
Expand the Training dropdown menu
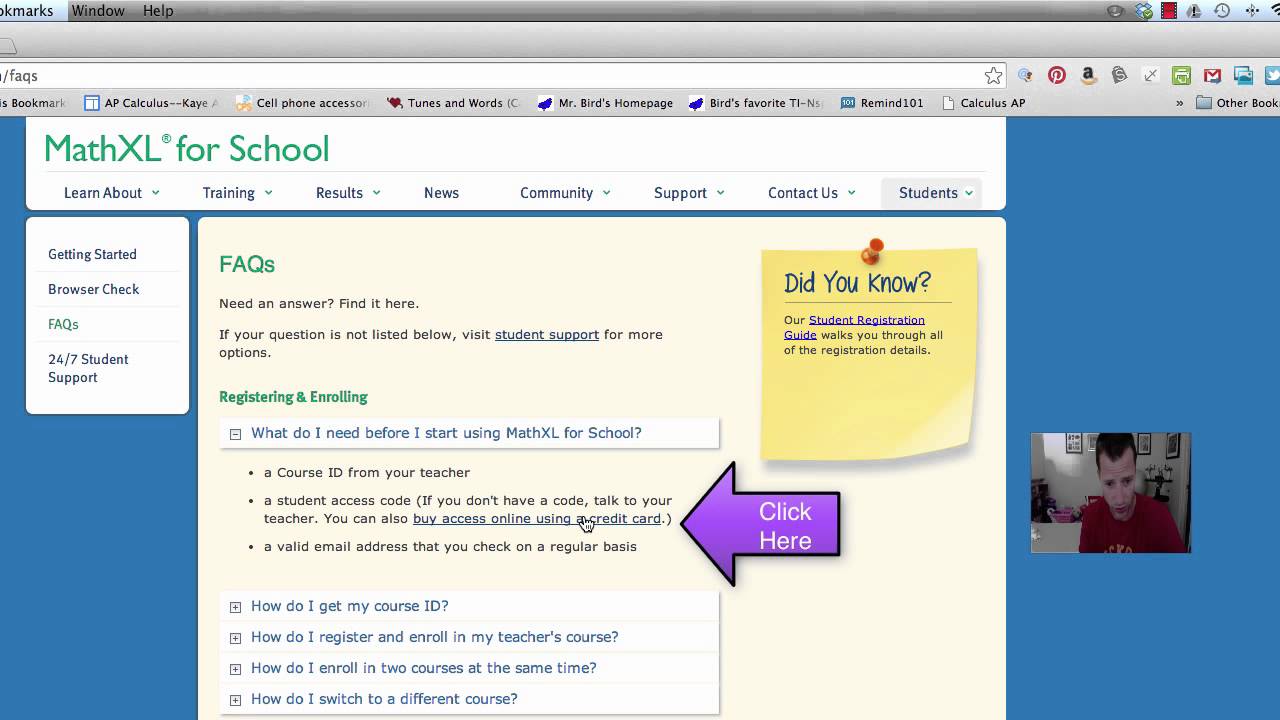[237, 193]
